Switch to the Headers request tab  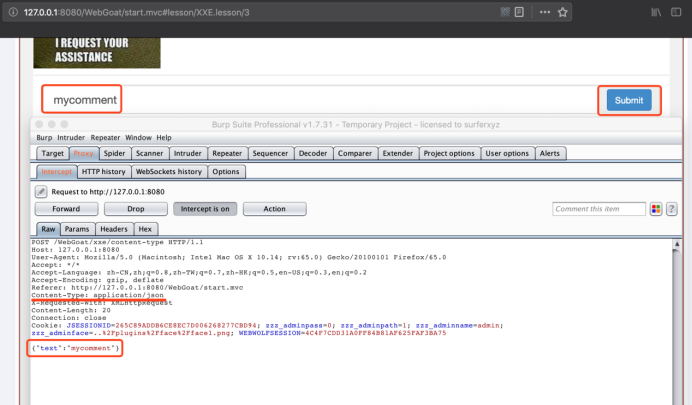[x=113, y=229]
